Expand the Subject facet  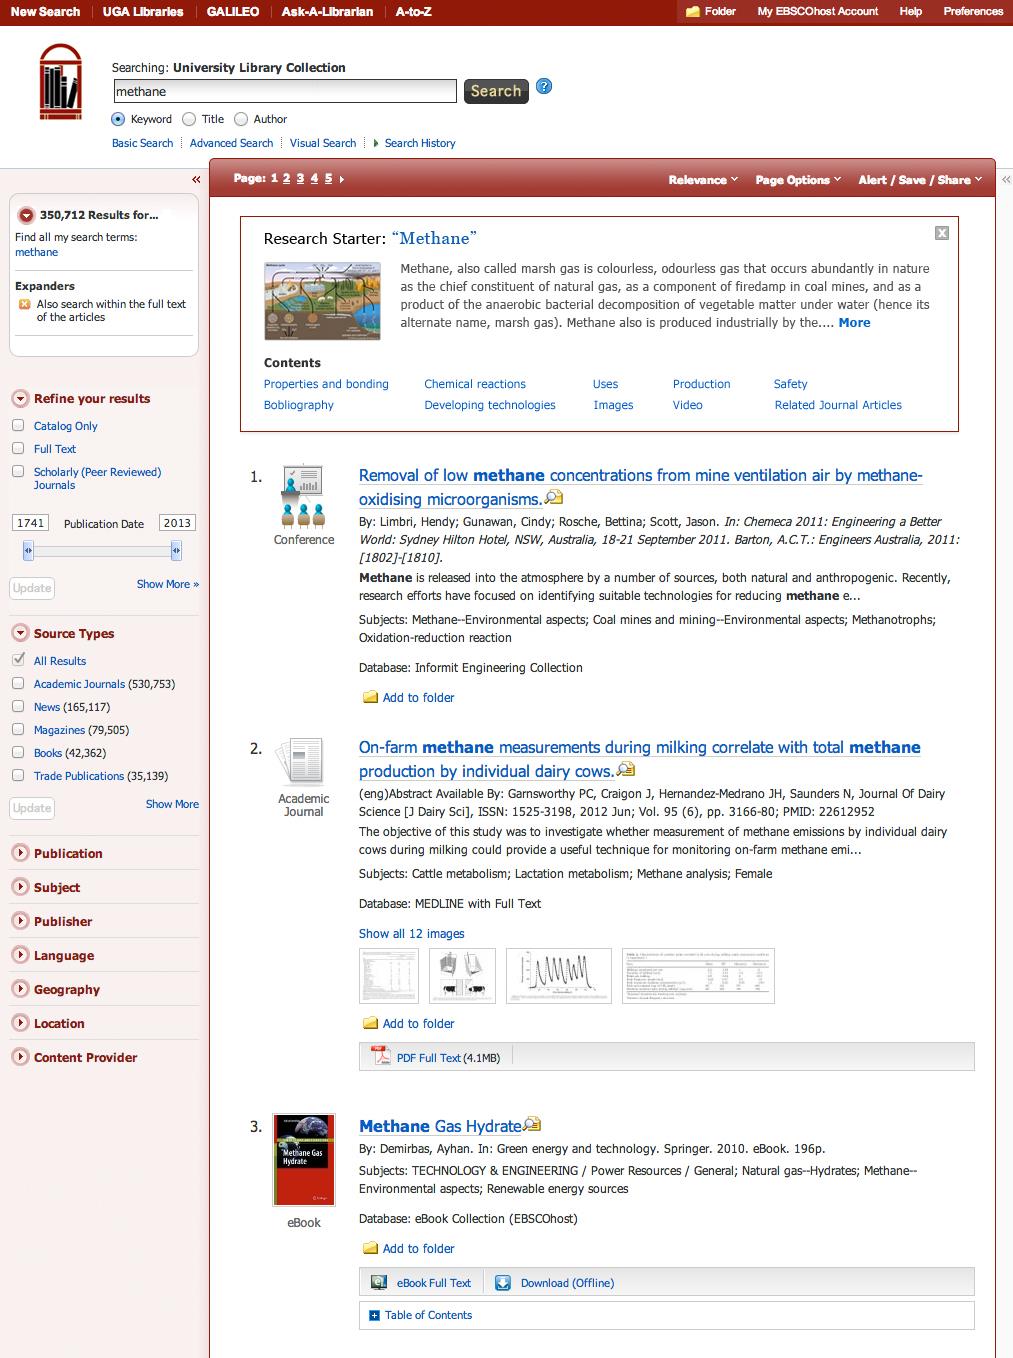[x=20, y=887]
